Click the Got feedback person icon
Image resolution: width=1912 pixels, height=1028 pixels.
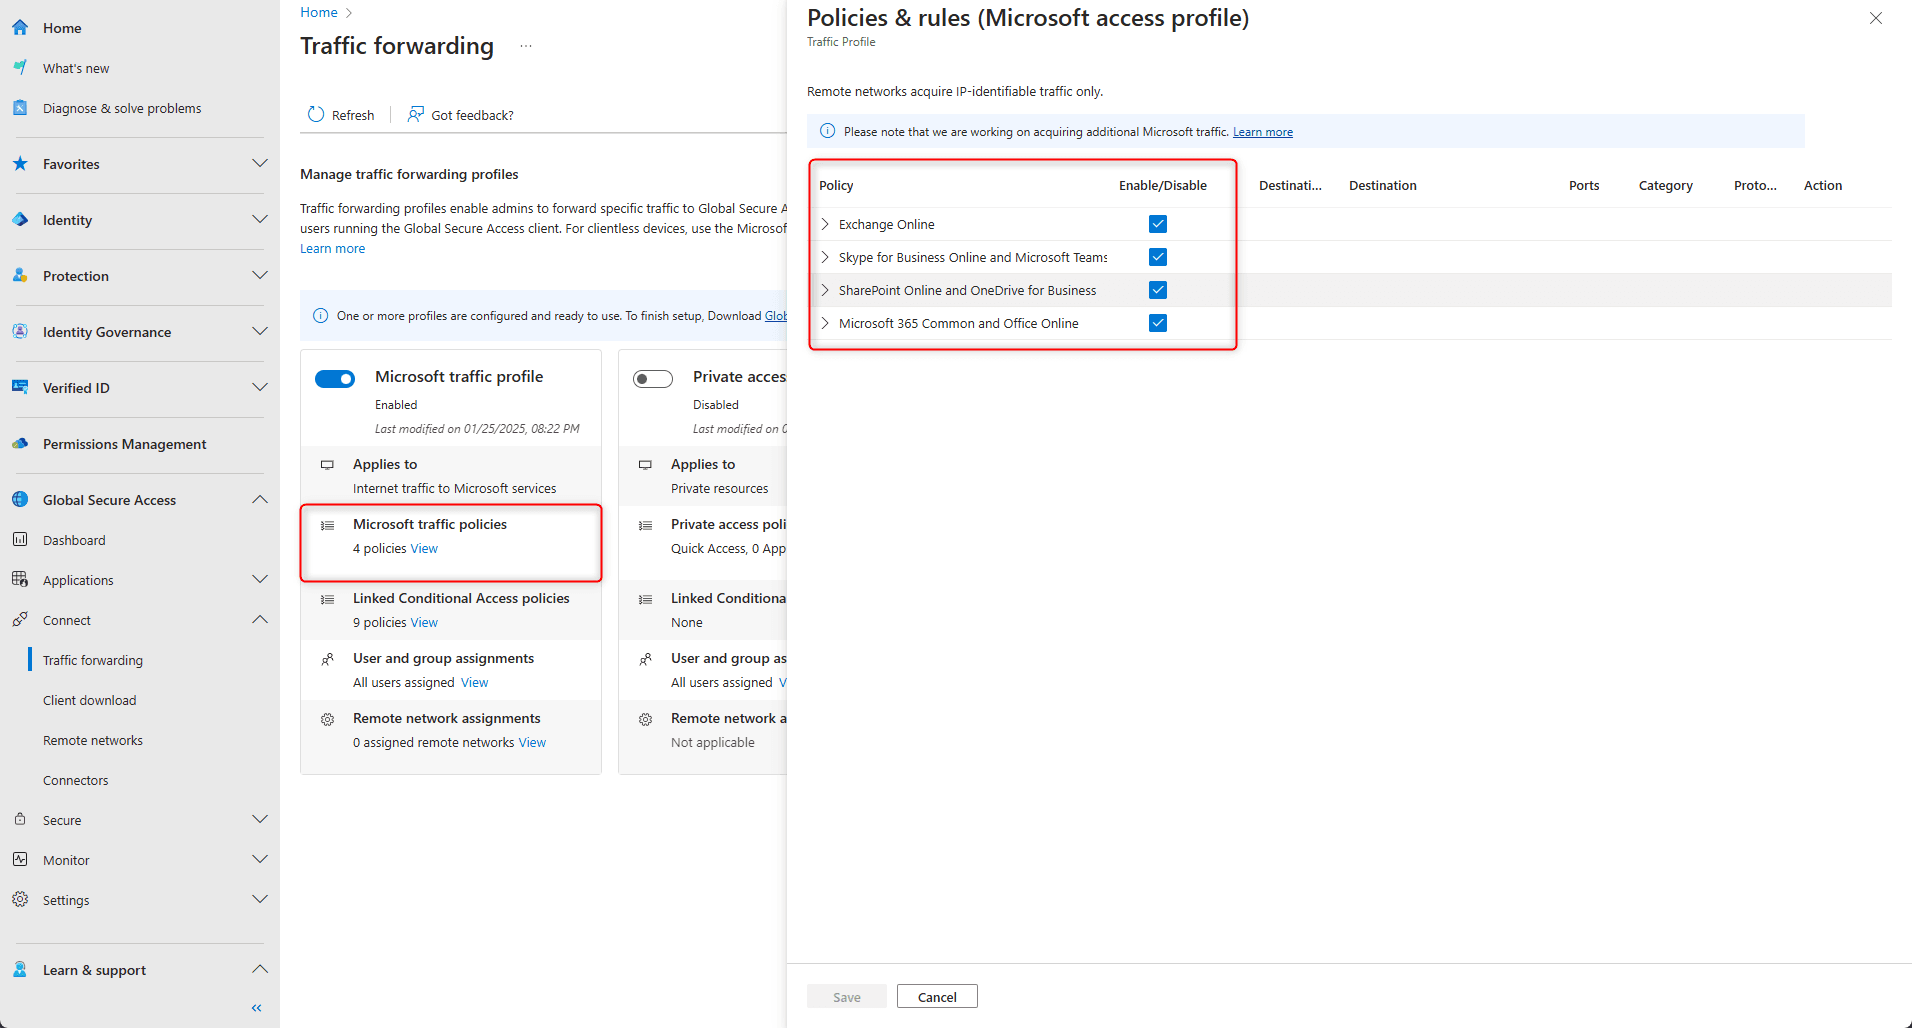tap(416, 114)
